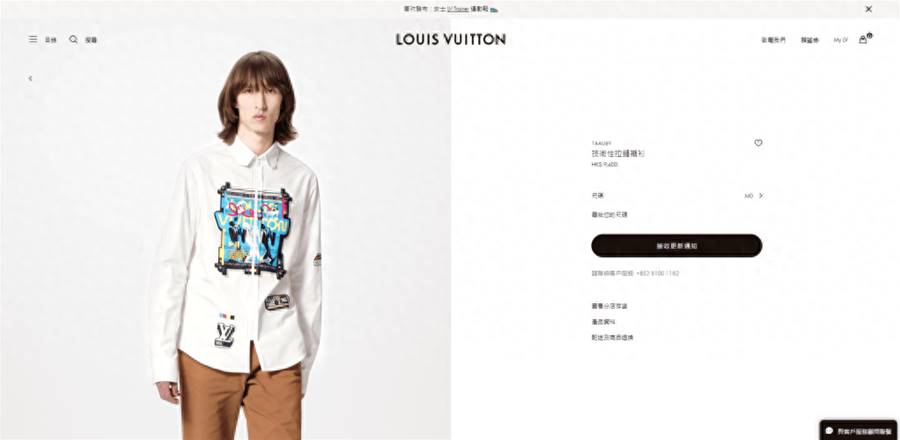Click the Louis Vuitton logo
This screenshot has width=900, height=440.
click(x=451, y=39)
